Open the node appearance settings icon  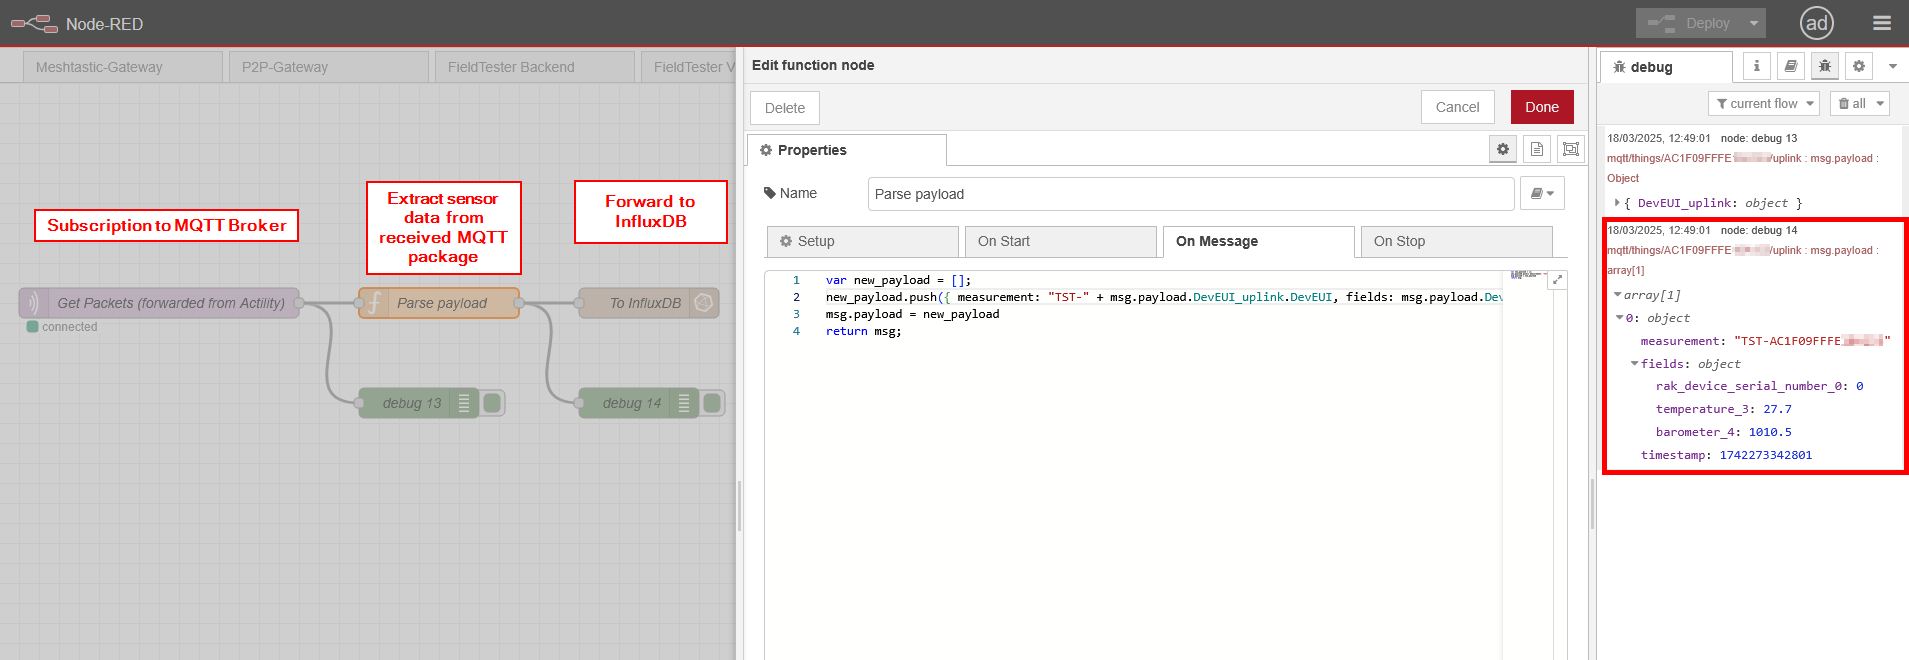pos(1571,149)
